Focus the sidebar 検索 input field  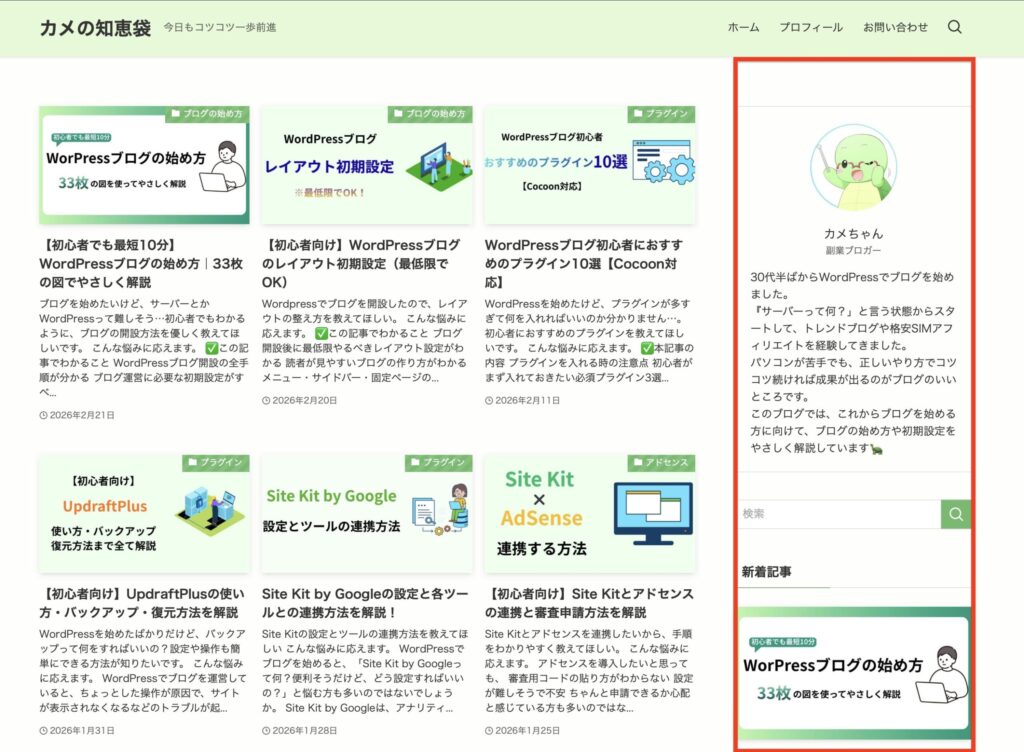click(838, 514)
